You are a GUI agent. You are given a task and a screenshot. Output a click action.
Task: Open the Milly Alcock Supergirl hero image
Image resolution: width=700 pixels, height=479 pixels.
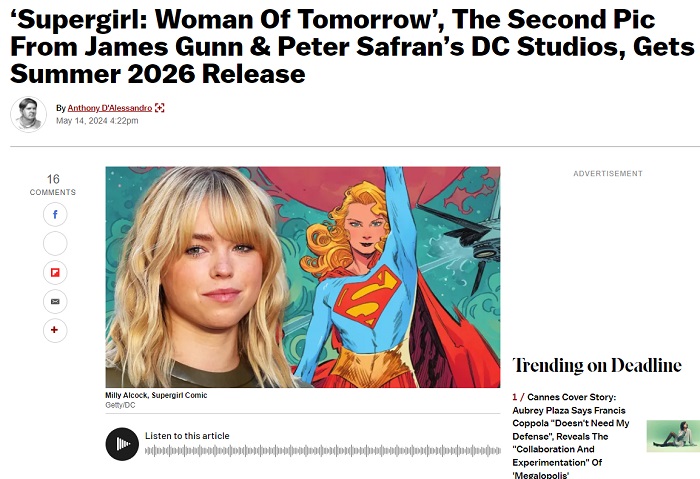click(303, 277)
